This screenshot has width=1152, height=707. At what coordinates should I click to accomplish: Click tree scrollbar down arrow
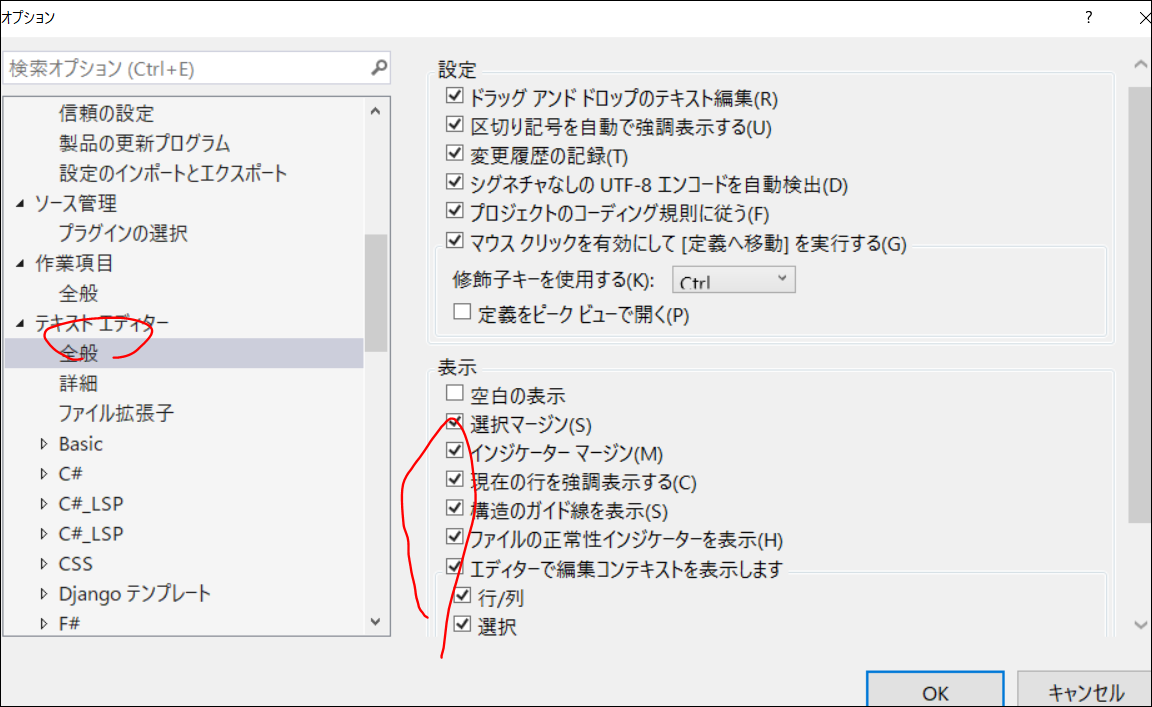pos(375,622)
